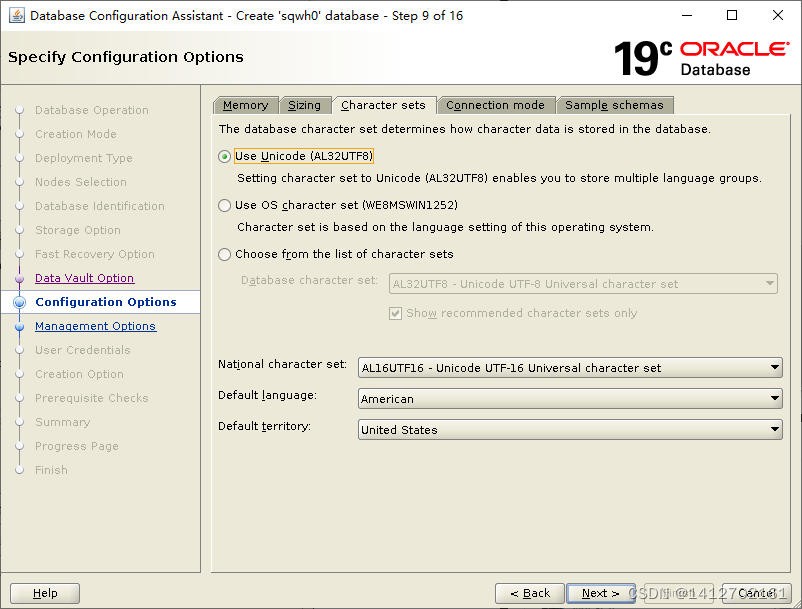The height and width of the screenshot is (609, 802).
Task: Open the Data Vault Option step link
Action: coord(85,278)
